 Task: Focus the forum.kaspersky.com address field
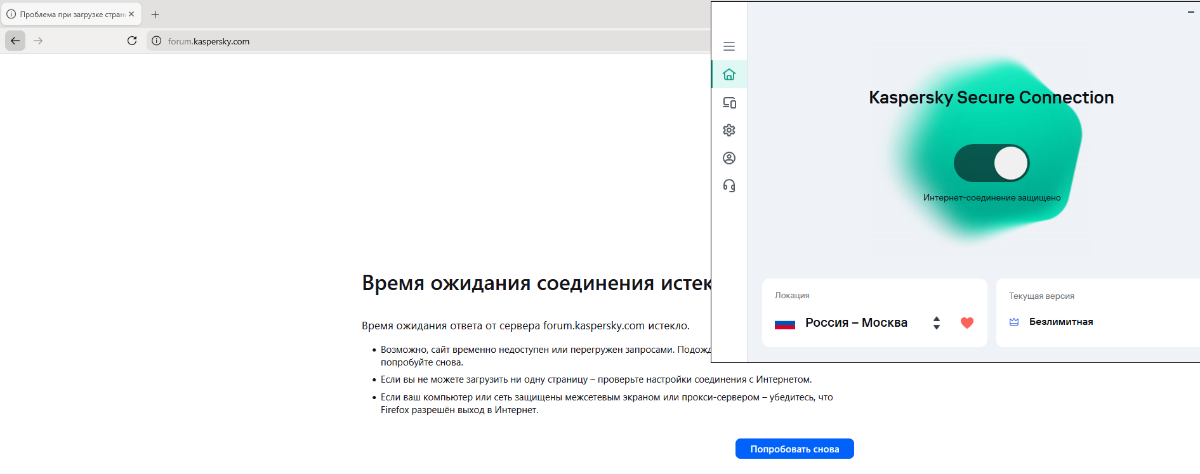pos(430,41)
